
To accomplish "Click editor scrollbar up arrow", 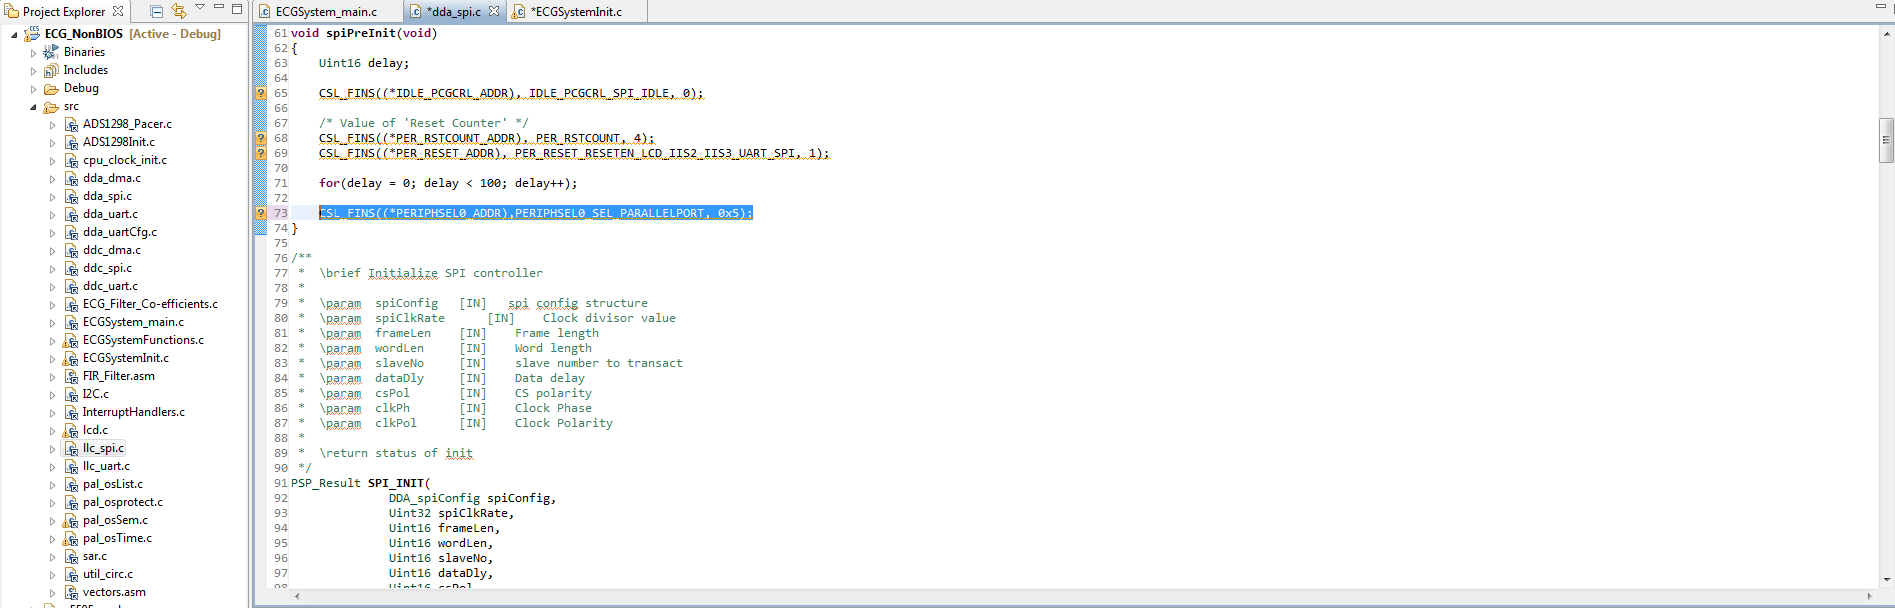I will [1886, 33].
